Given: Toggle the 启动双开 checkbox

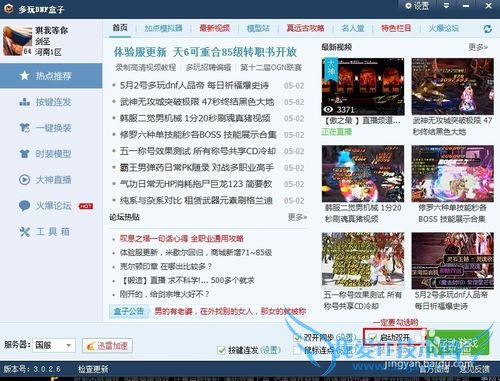Looking at the screenshot, I should click(373, 338).
